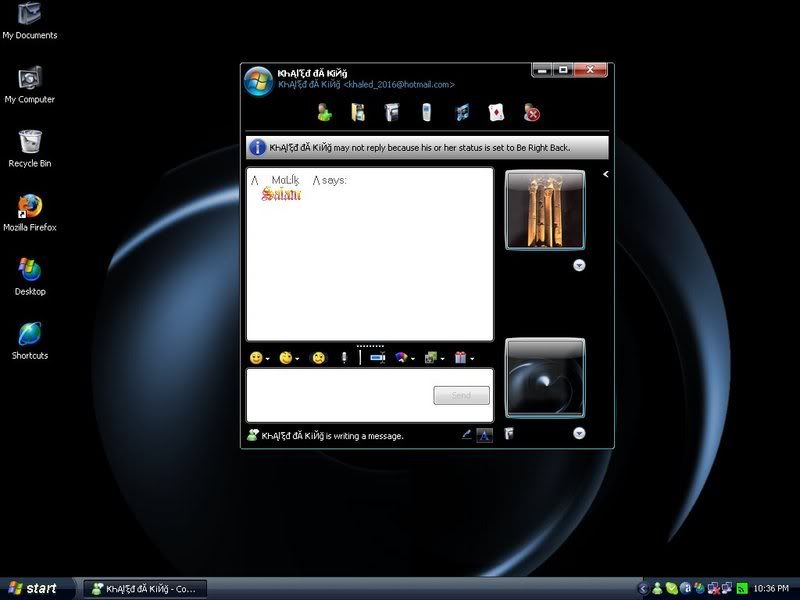Collapse the display picture side panel arrow
The width and height of the screenshot is (800, 600).
(x=605, y=174)
